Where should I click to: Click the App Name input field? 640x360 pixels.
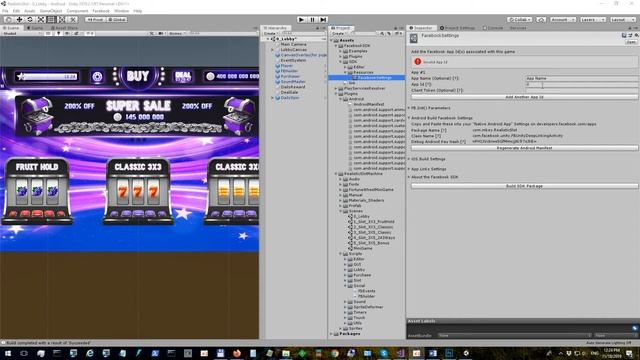(x=581, y=78)
